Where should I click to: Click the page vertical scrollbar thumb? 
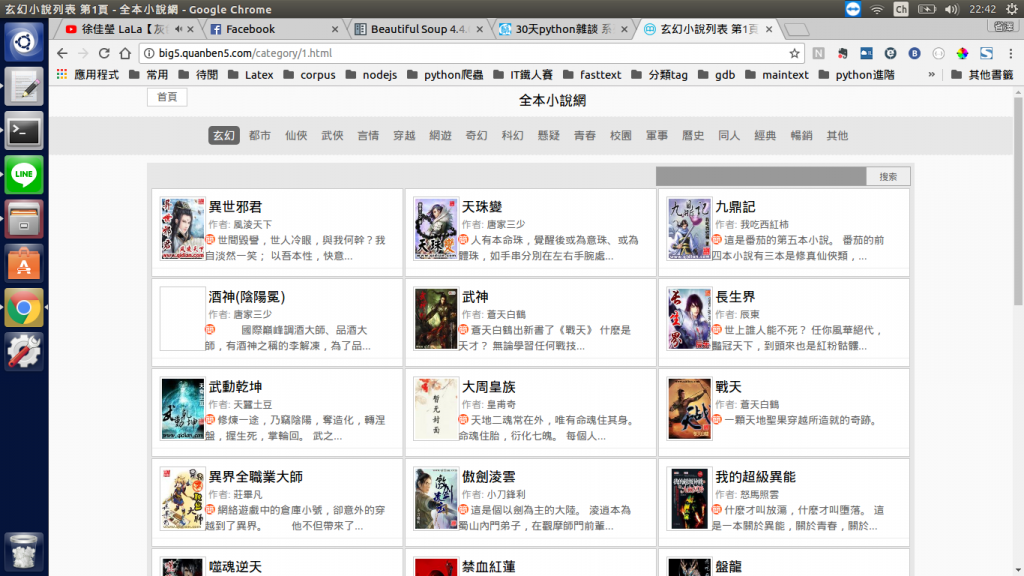(x=1018, y=201)
